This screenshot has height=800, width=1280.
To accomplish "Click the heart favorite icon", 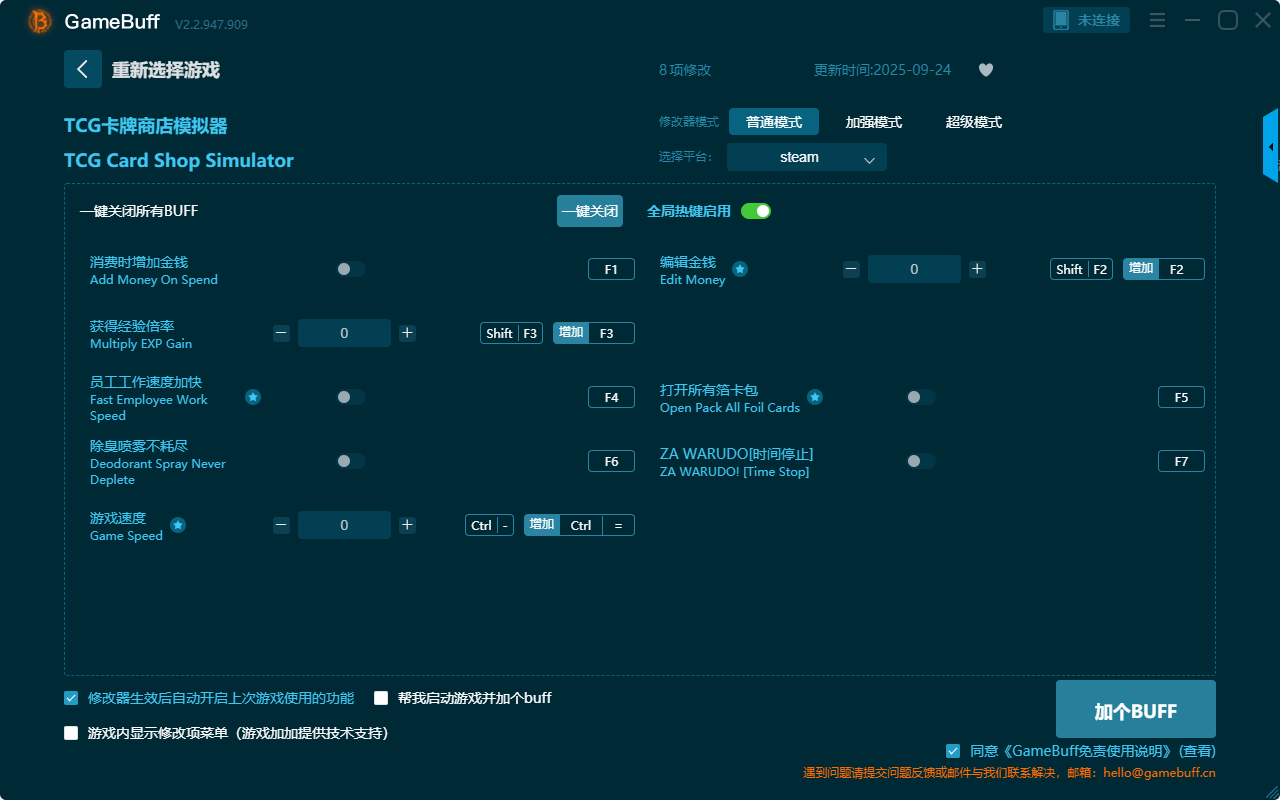I will pyautogui.click(x=985, y=70).
